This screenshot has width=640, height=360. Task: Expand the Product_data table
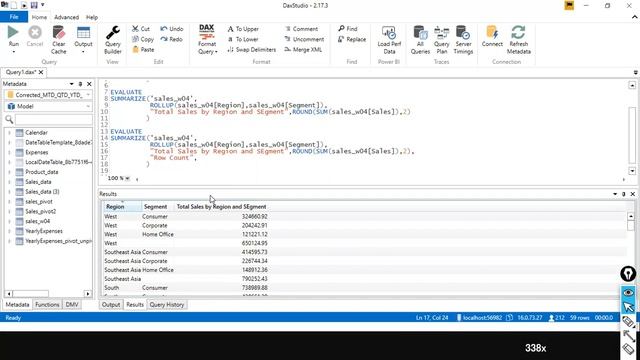[x=9, y=172]
